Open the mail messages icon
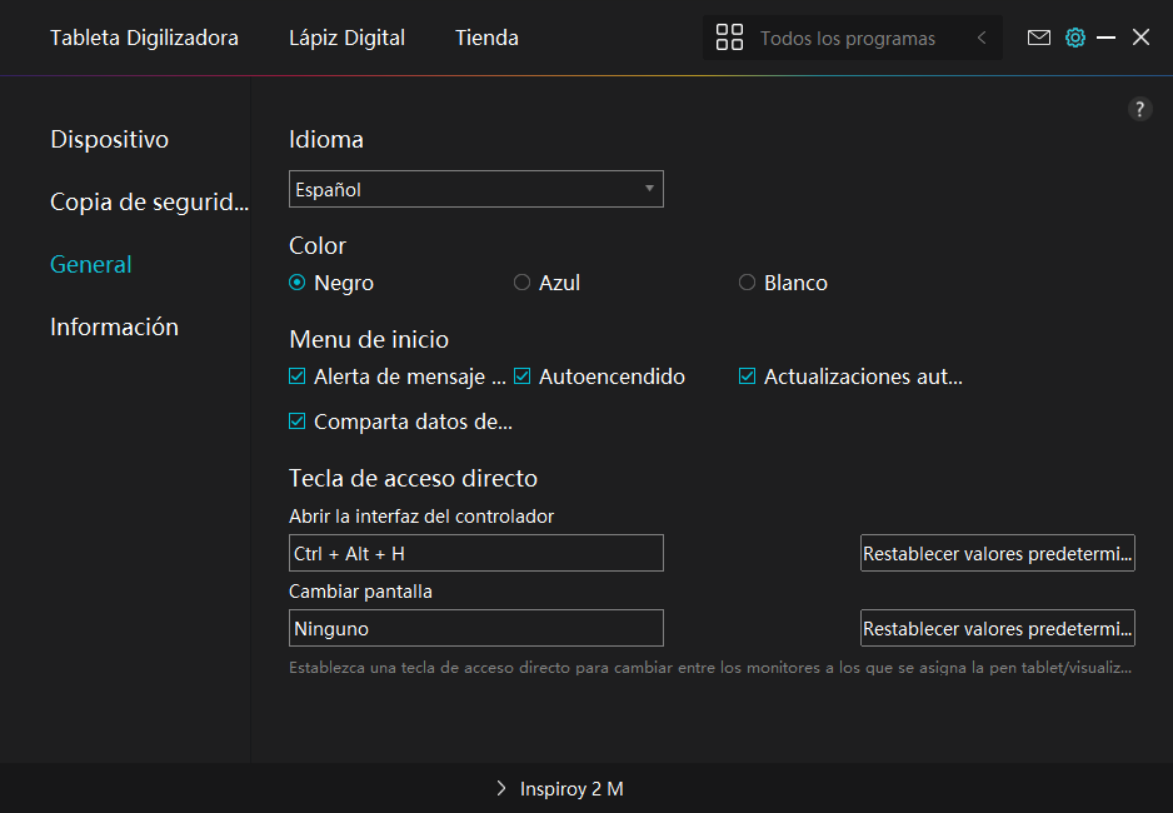The height and width of the screenshot is (813, 1173). (x=1039, y=38)
